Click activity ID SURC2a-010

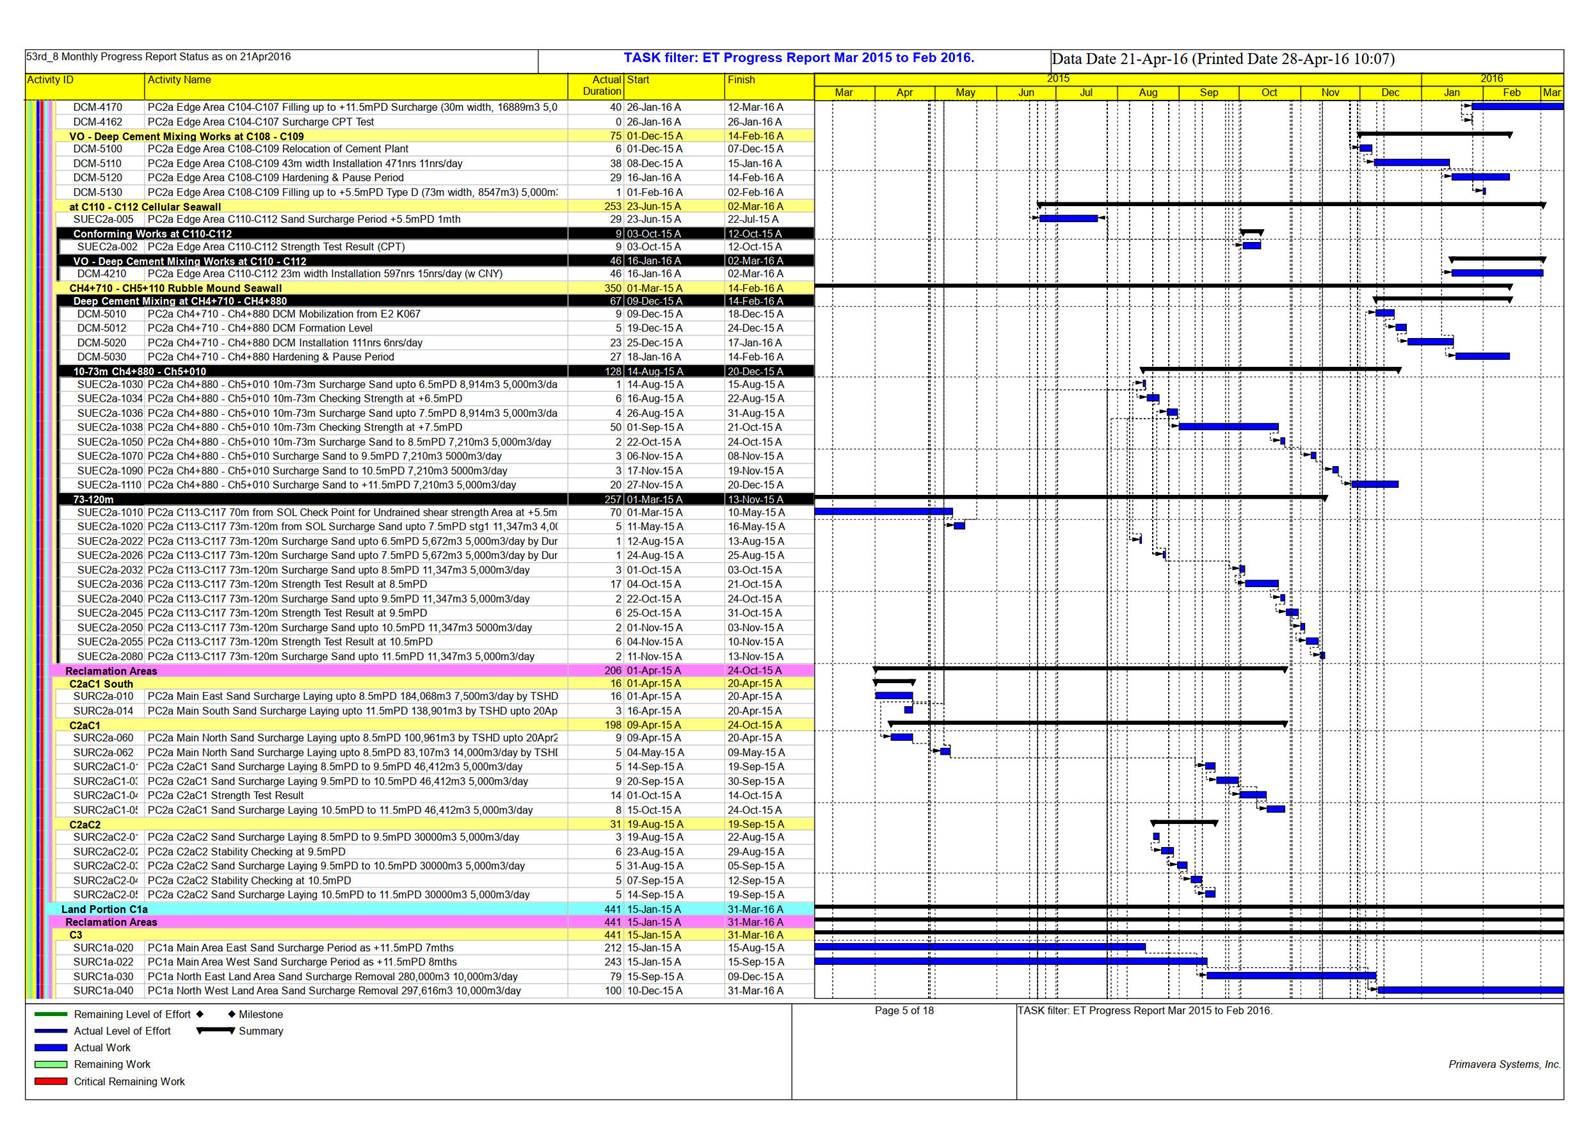pyautogui.click(x=103, y=696)
